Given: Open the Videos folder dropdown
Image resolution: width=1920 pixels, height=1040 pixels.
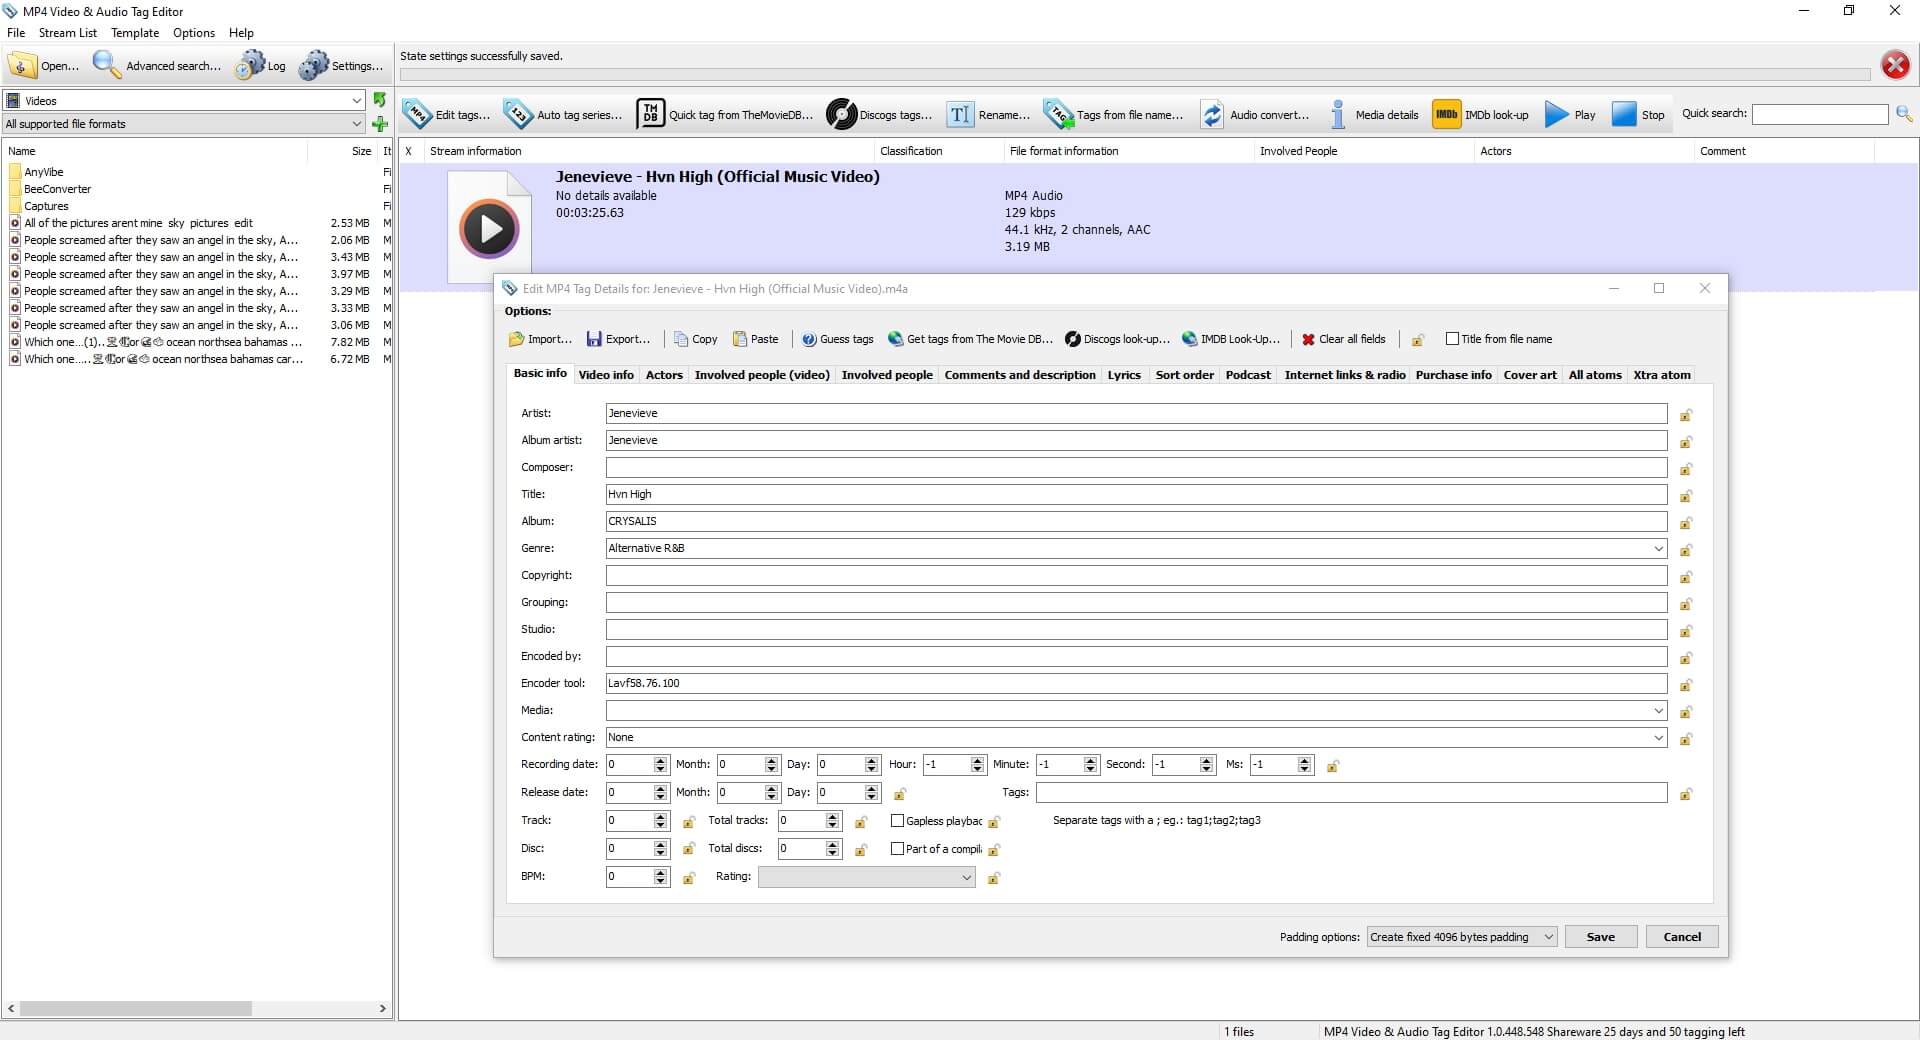Looking at the screenshot, I should [x=184, y=100].
